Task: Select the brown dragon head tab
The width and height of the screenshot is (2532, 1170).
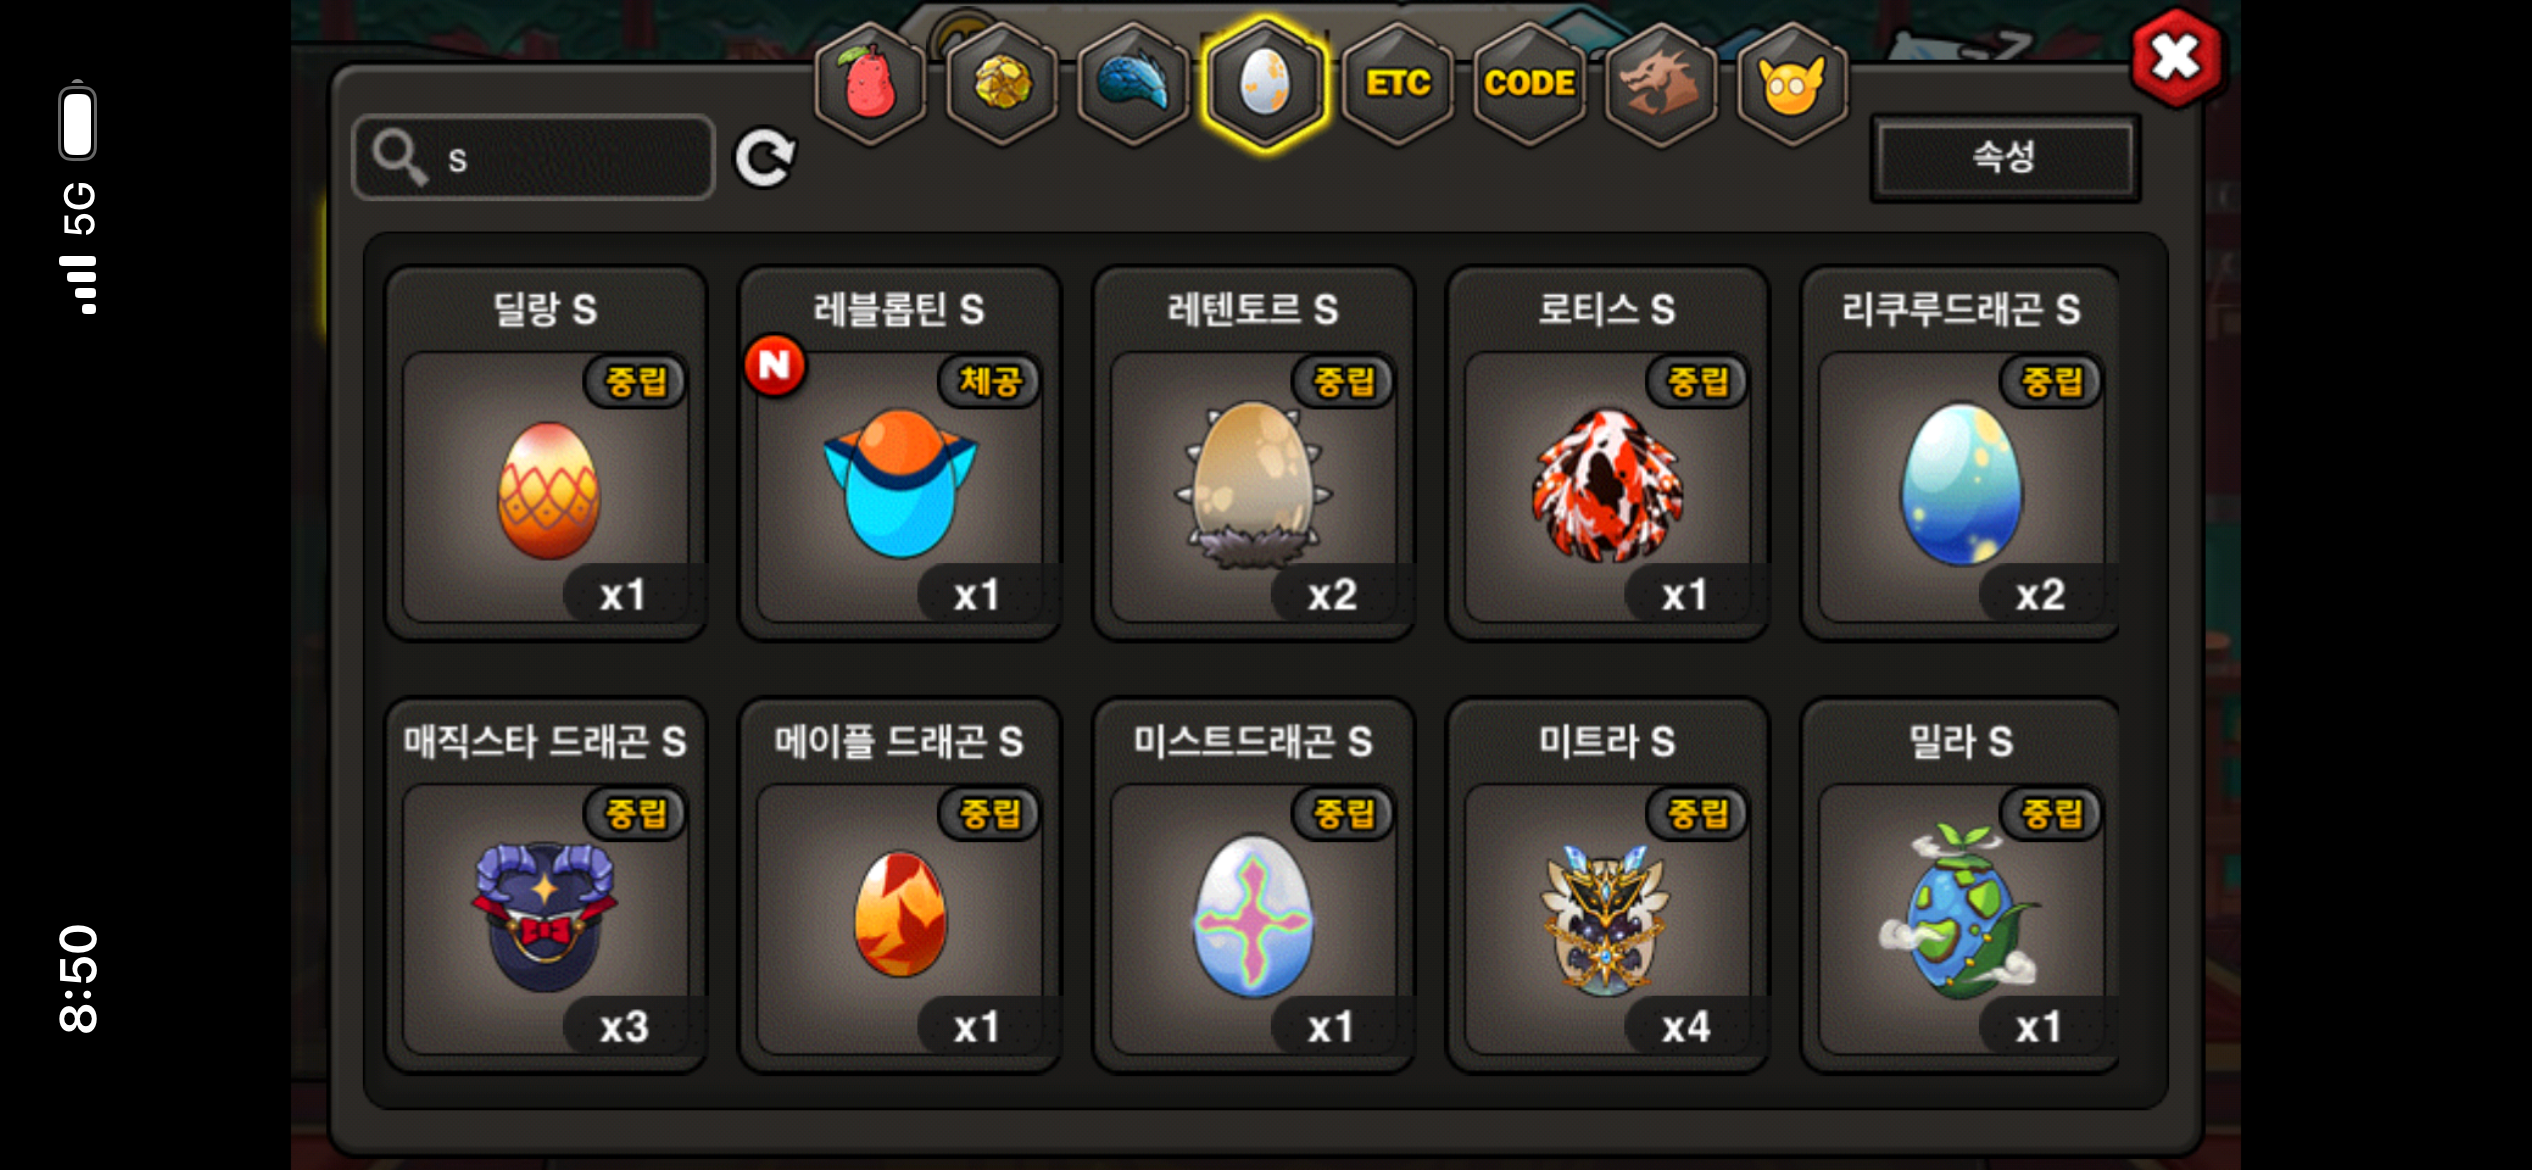Action: point(1660,85)
